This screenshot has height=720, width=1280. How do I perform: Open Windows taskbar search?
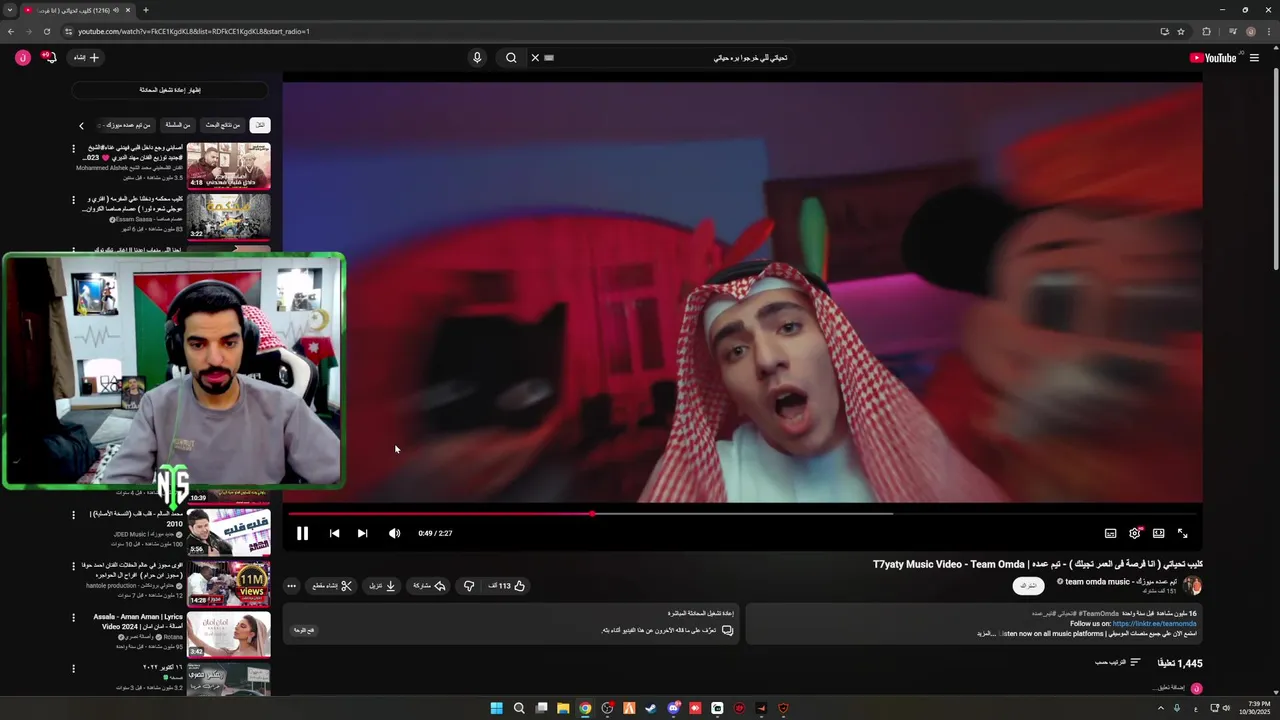(519, 708)
